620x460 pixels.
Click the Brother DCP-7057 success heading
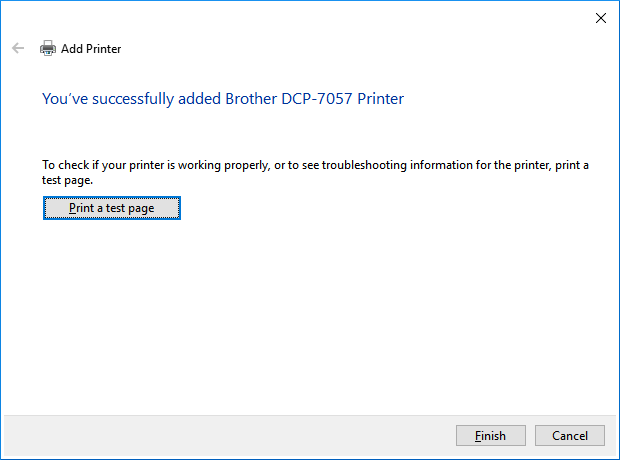click(x=222, y=98)
